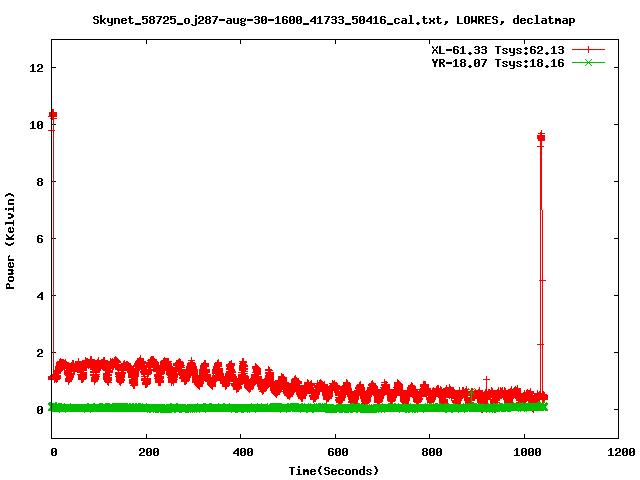Screen dimensions: 640x480
Task: Click the Power (Kelvin) axis label
Action: (10, 241)
